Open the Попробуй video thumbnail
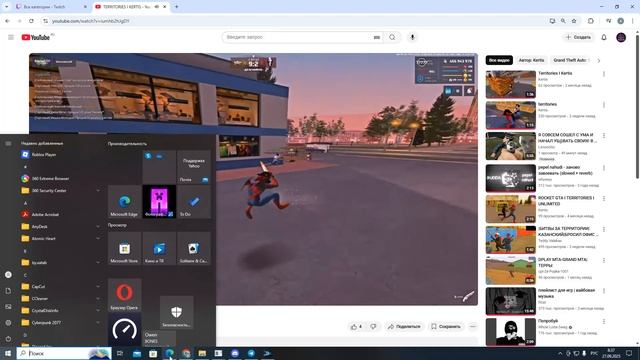640x360 pixels. pos(511,332)
